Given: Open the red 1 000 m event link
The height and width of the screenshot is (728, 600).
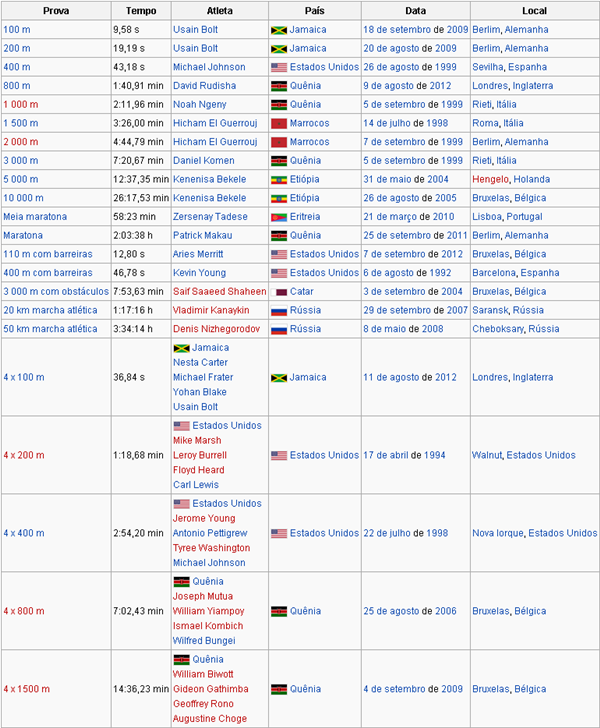Looking at the screenshot, I should pos(20,104).
